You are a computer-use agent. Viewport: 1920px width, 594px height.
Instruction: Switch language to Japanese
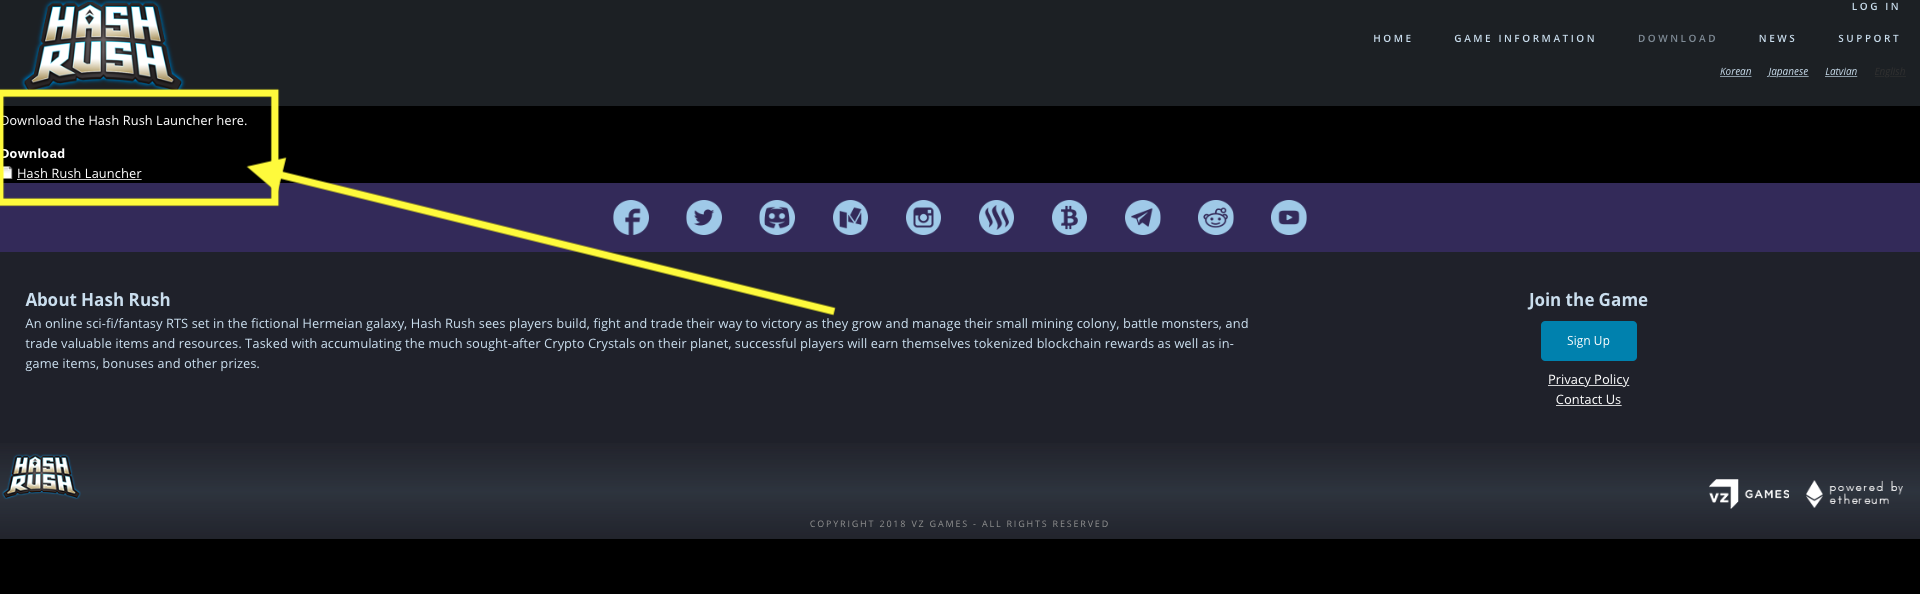[1788, 72]
